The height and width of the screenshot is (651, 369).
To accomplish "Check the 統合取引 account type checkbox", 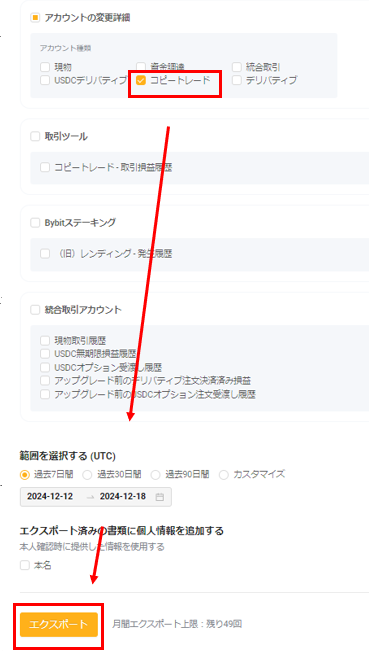I will click(x=237, y=66).
